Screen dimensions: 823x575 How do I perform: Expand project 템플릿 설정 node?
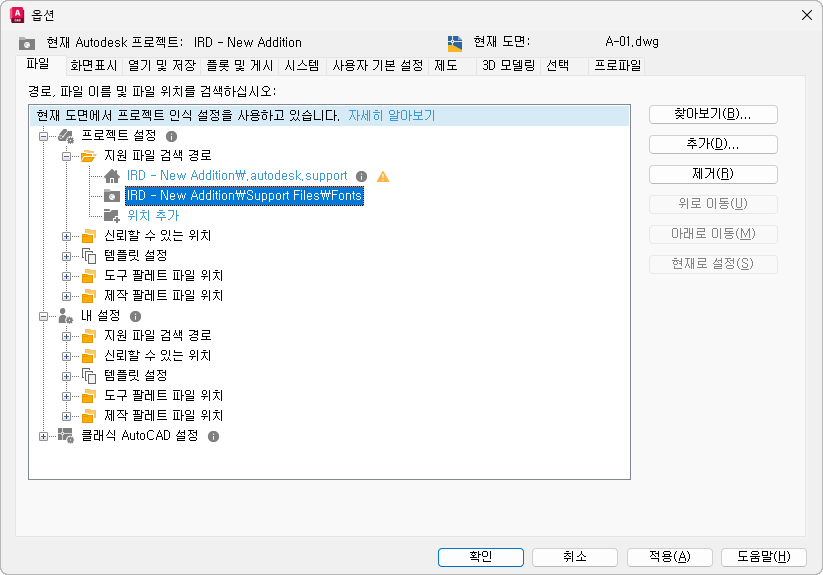[66, 257]
